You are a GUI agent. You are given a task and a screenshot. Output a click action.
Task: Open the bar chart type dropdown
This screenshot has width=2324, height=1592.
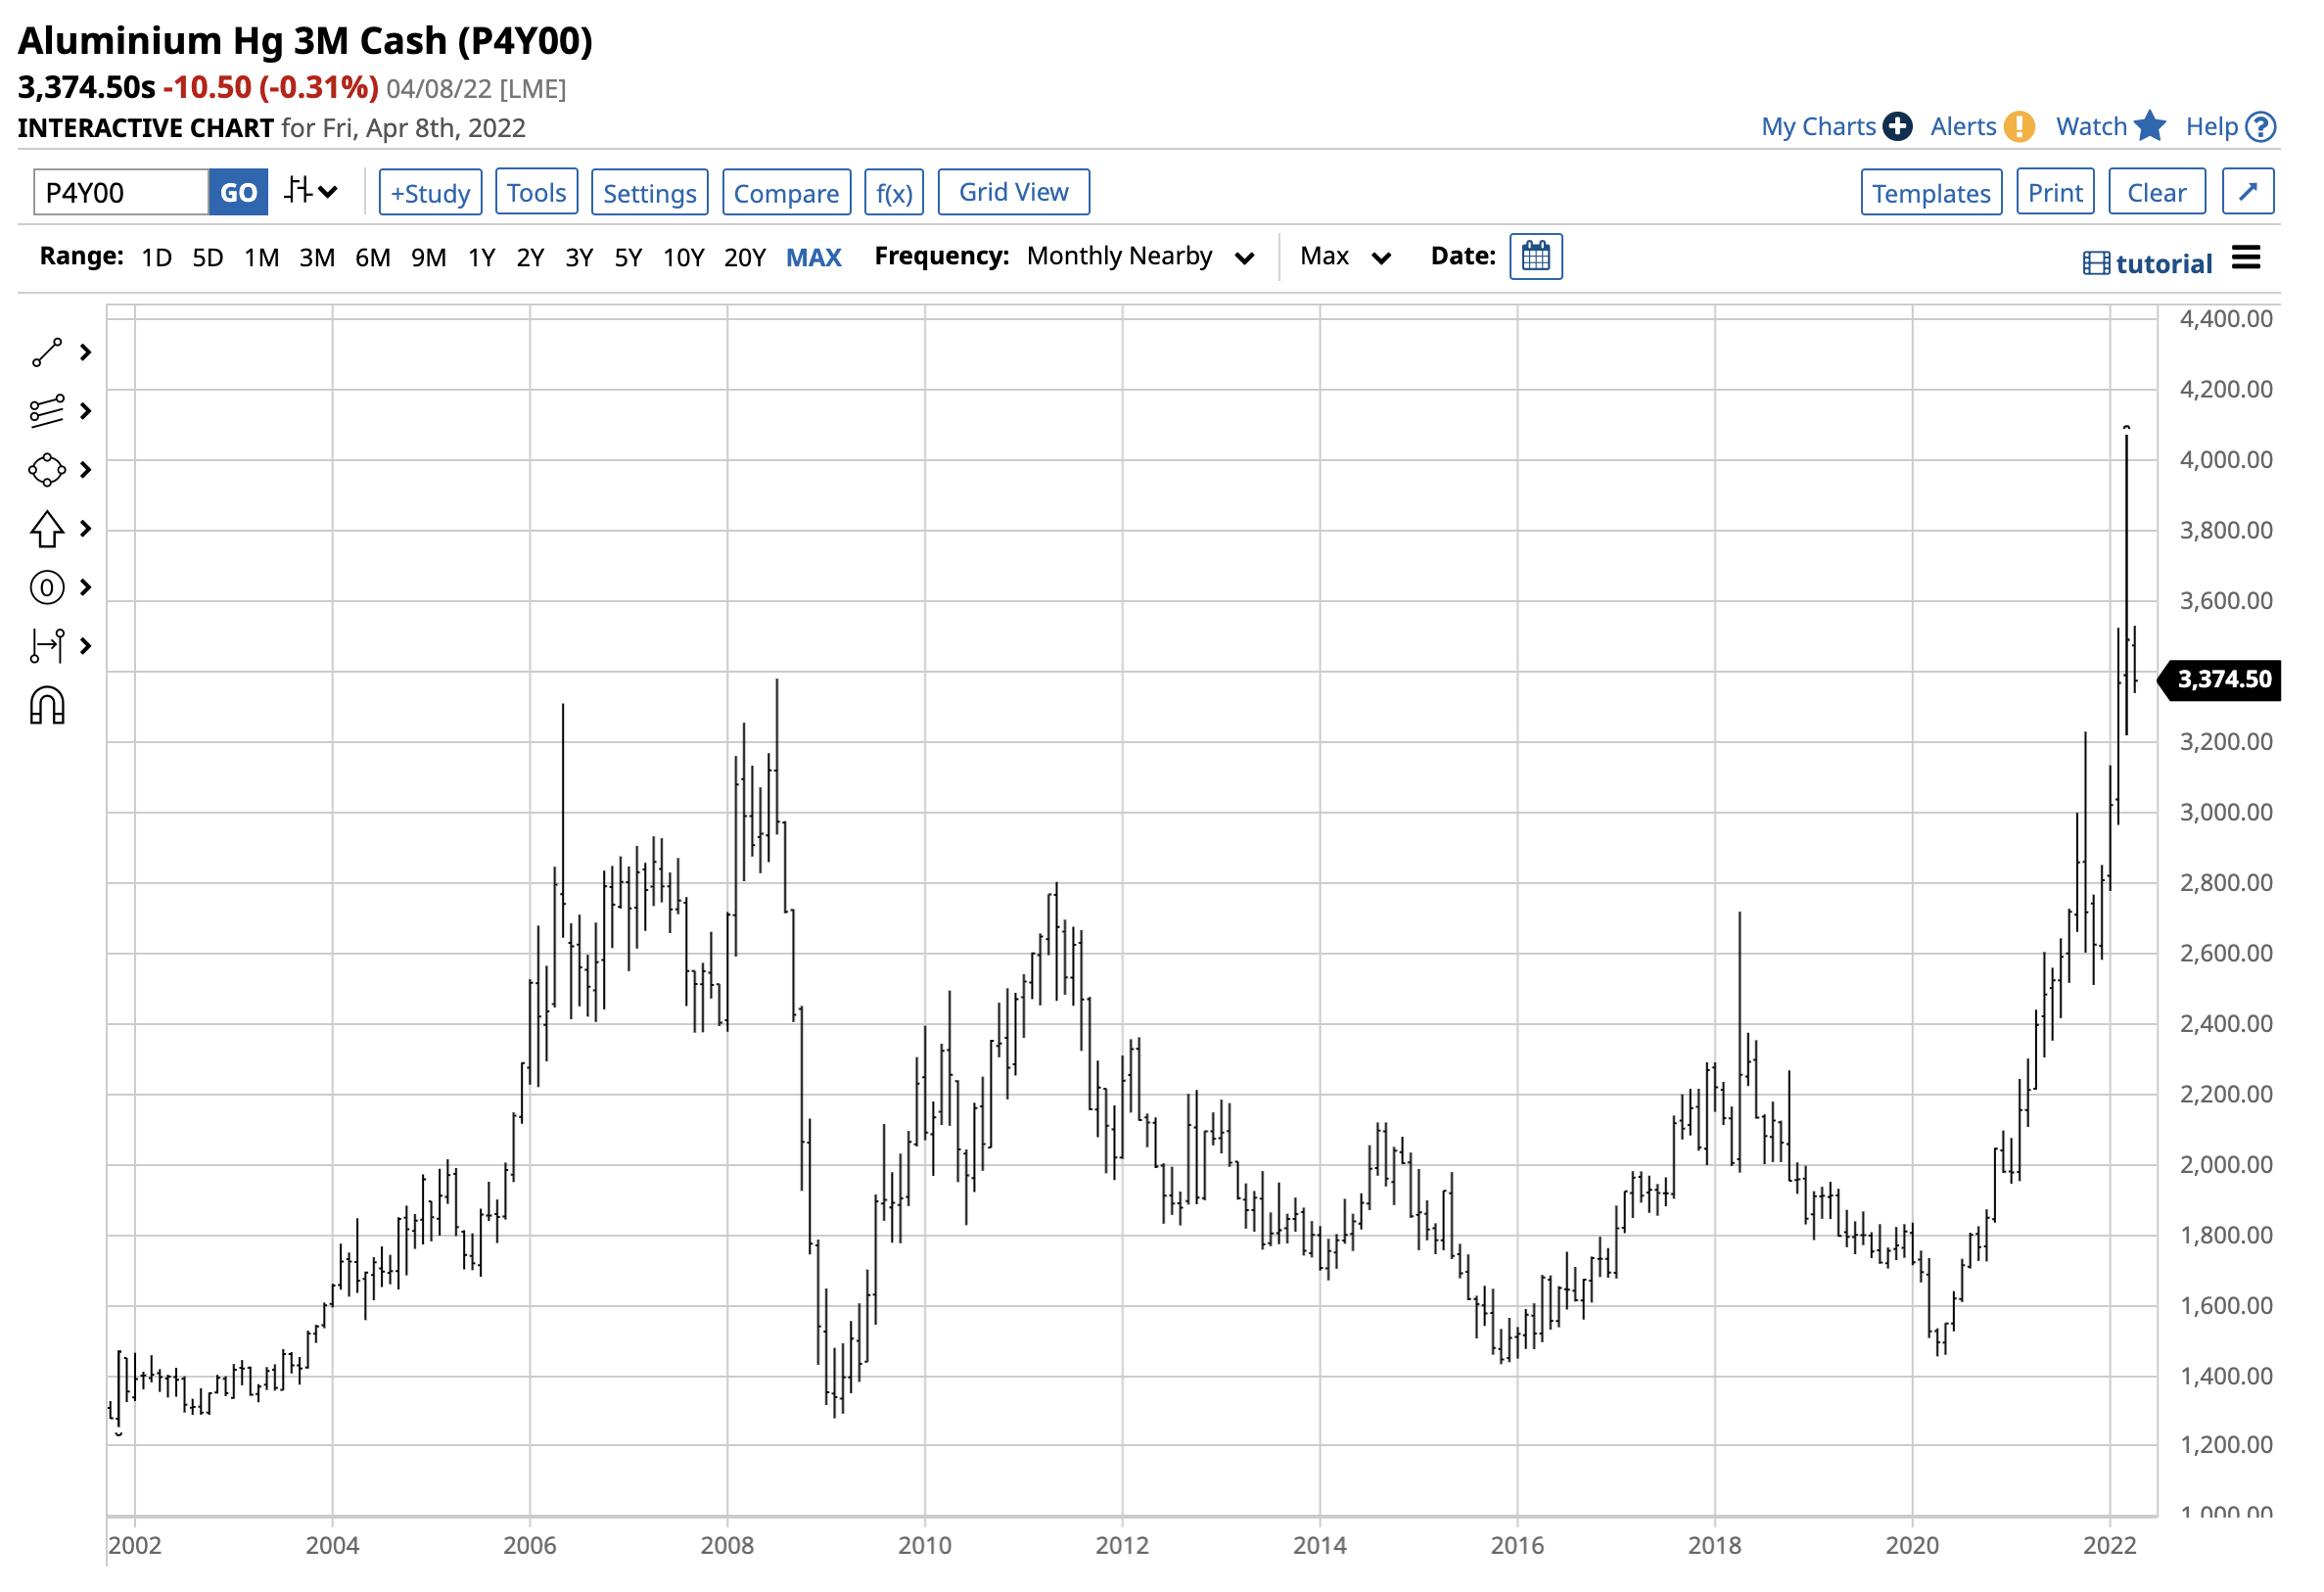pos(312,192)
